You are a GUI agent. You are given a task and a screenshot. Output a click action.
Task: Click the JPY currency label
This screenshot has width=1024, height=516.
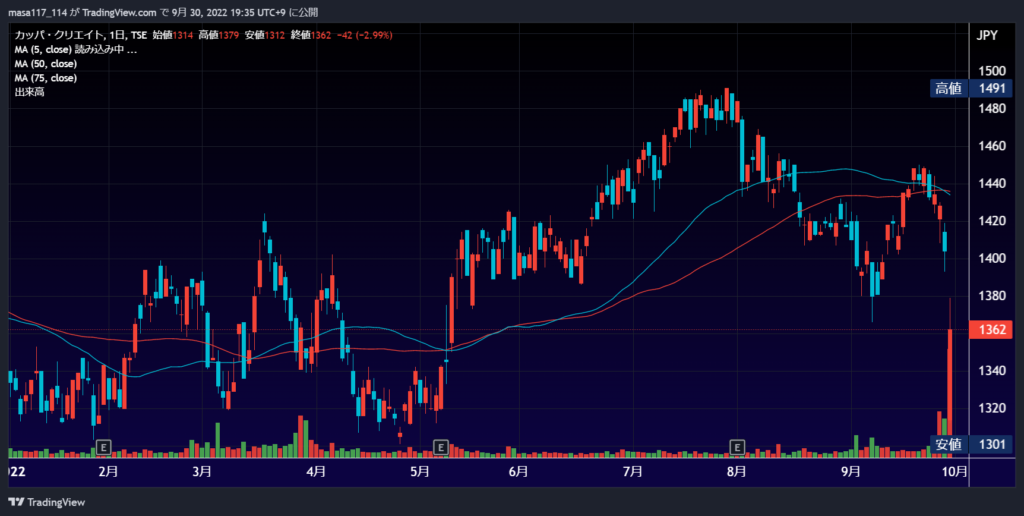point(987,36)
